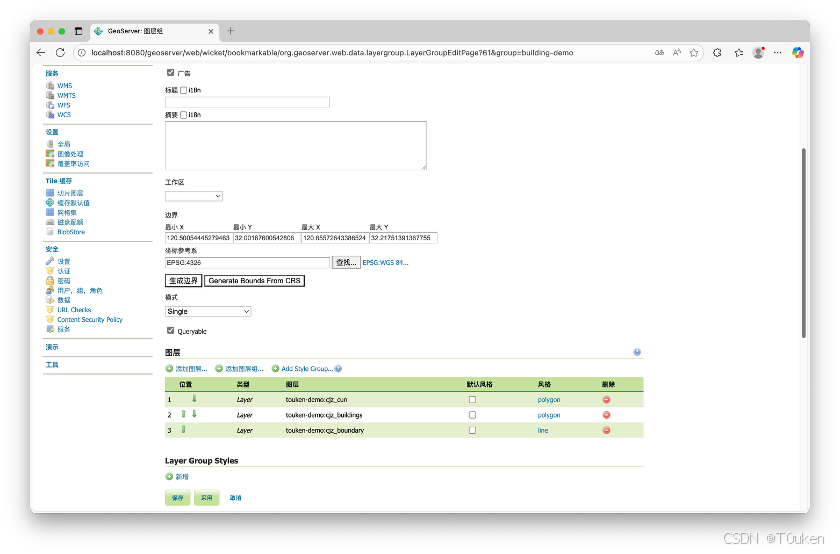Click the URL Checks shield icon
Screen dimensions: 840x554
tap(50, 310)
